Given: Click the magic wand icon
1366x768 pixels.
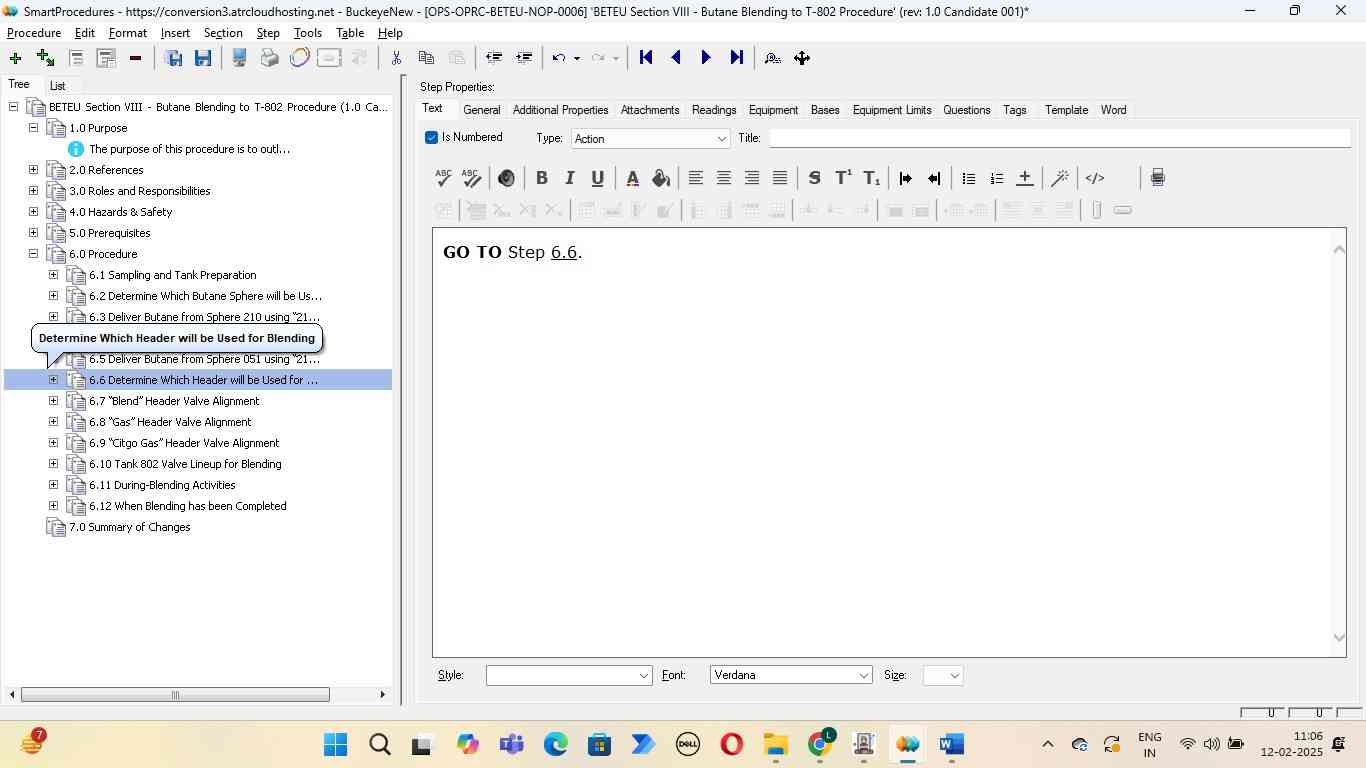Looking at the screenshot, I should pos(1060,178).
